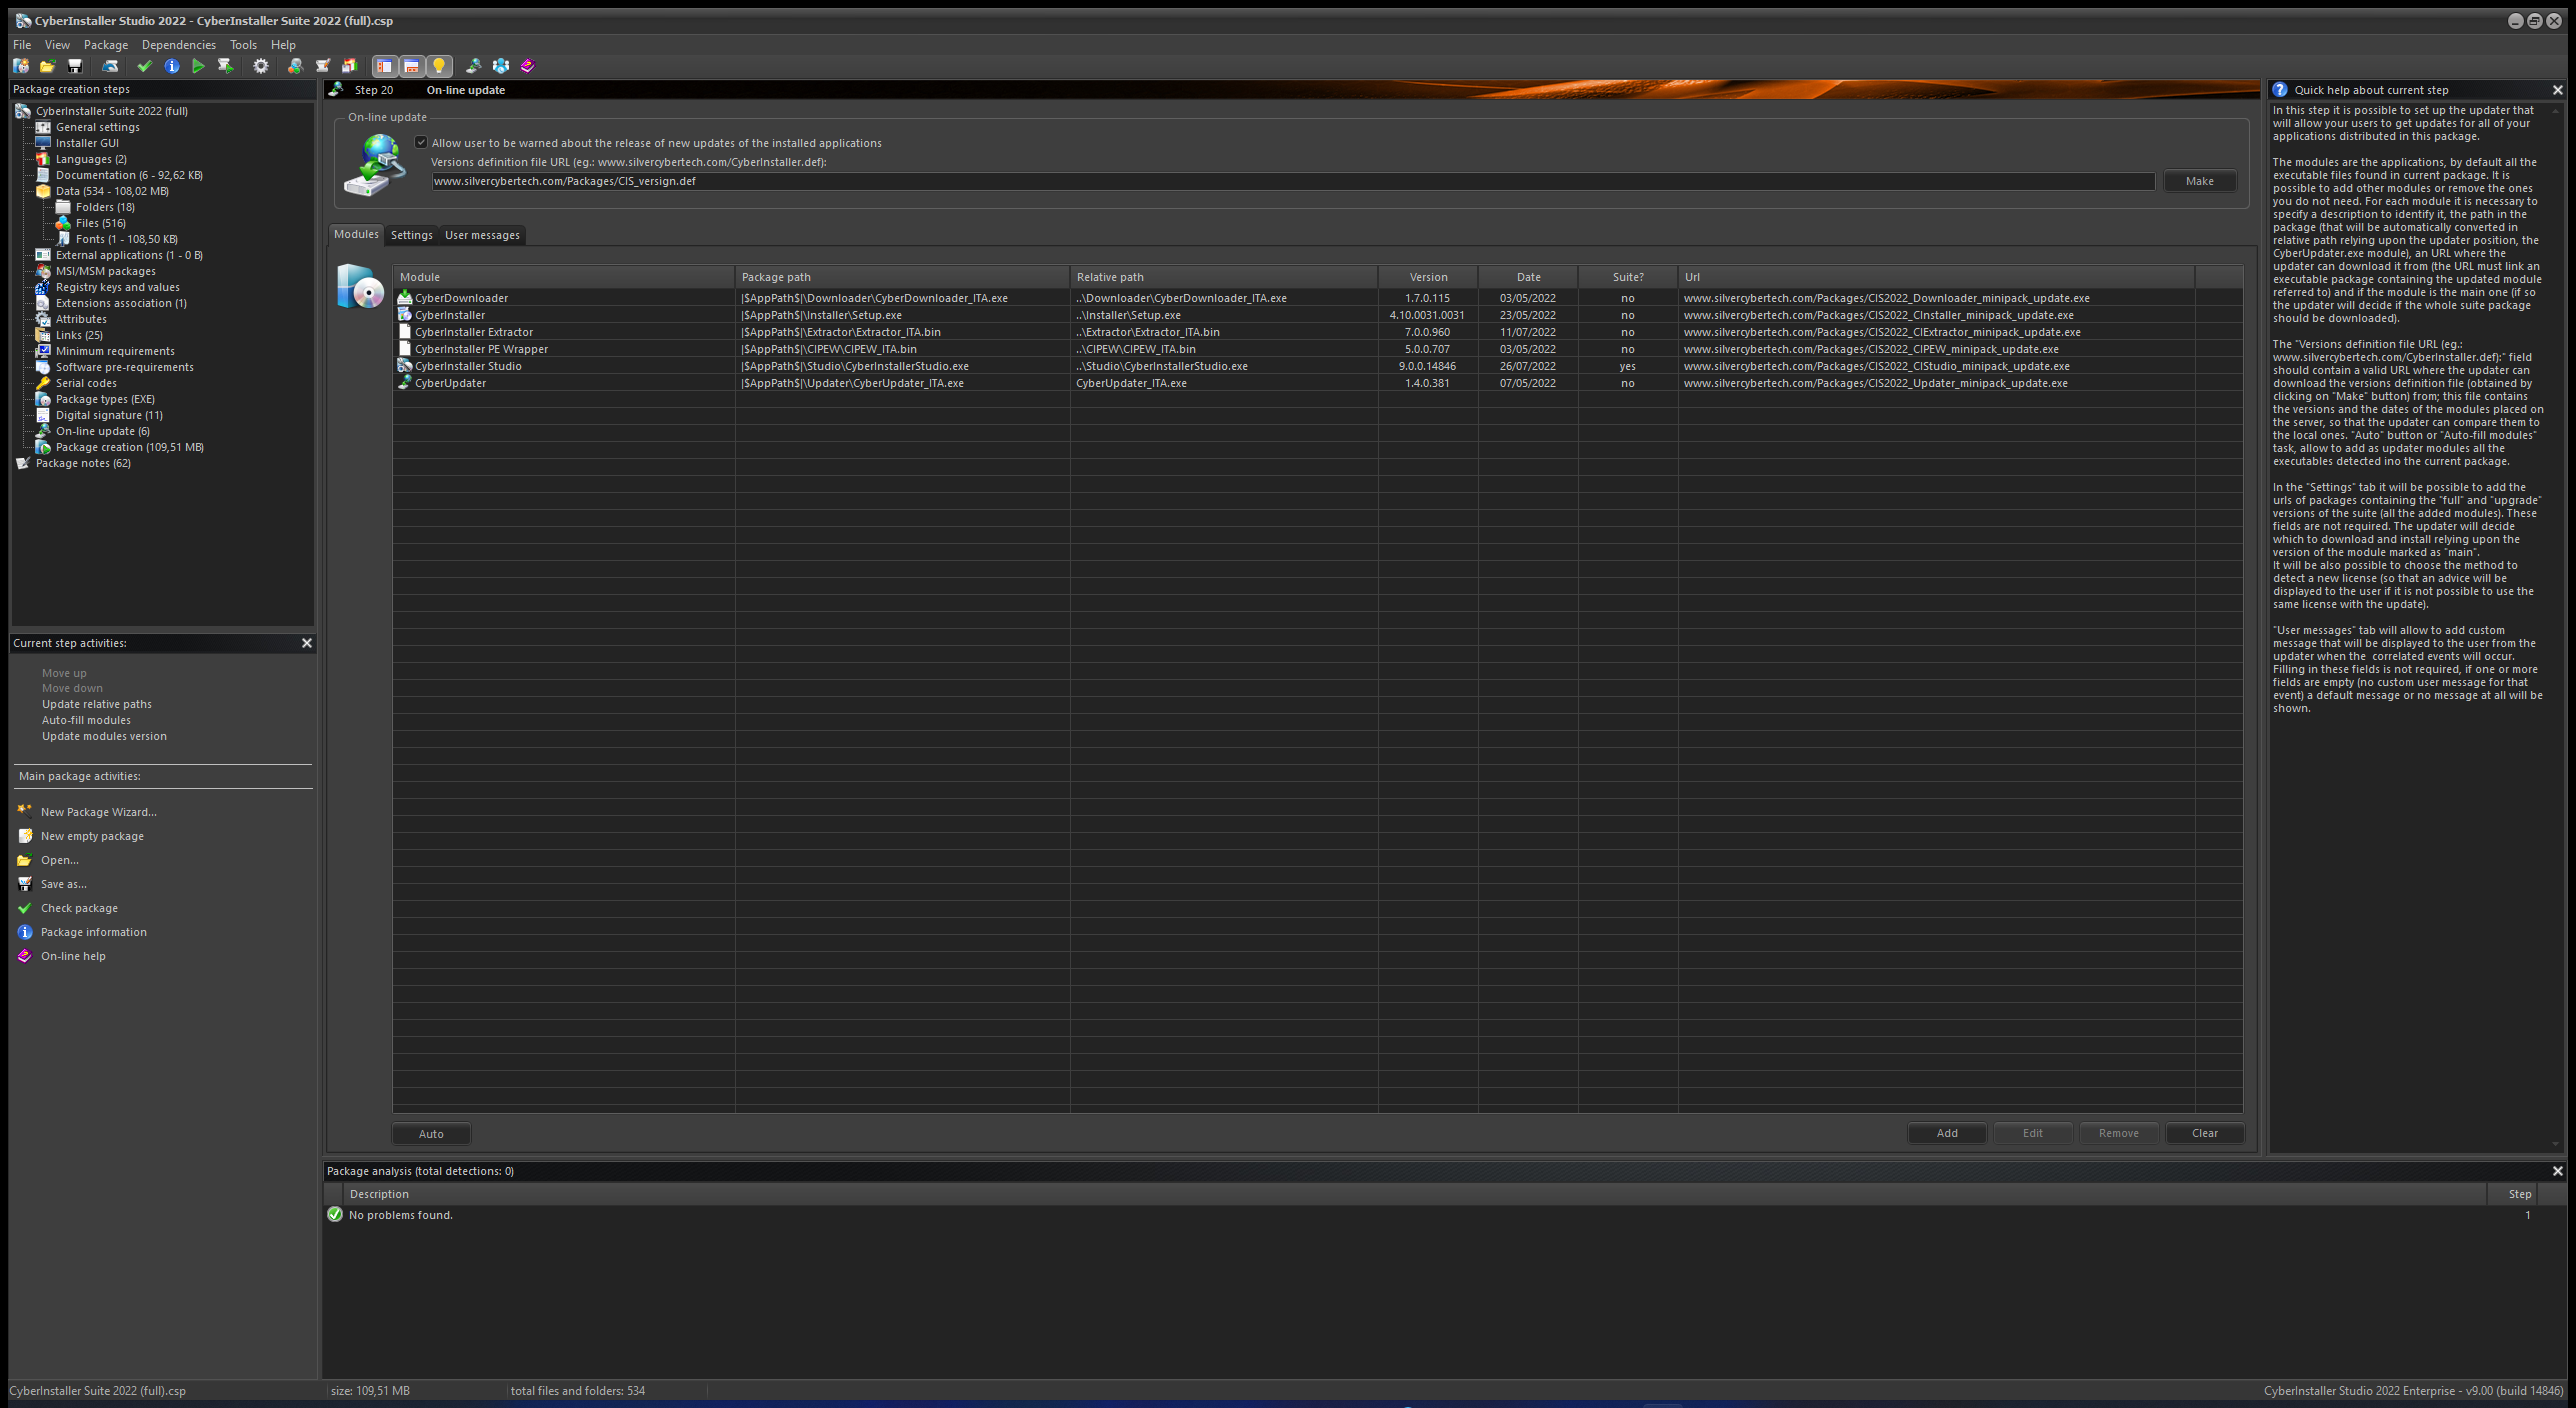Open the Package menu
This screenshot has height=1408, width=2576.
tap(106, 45)
